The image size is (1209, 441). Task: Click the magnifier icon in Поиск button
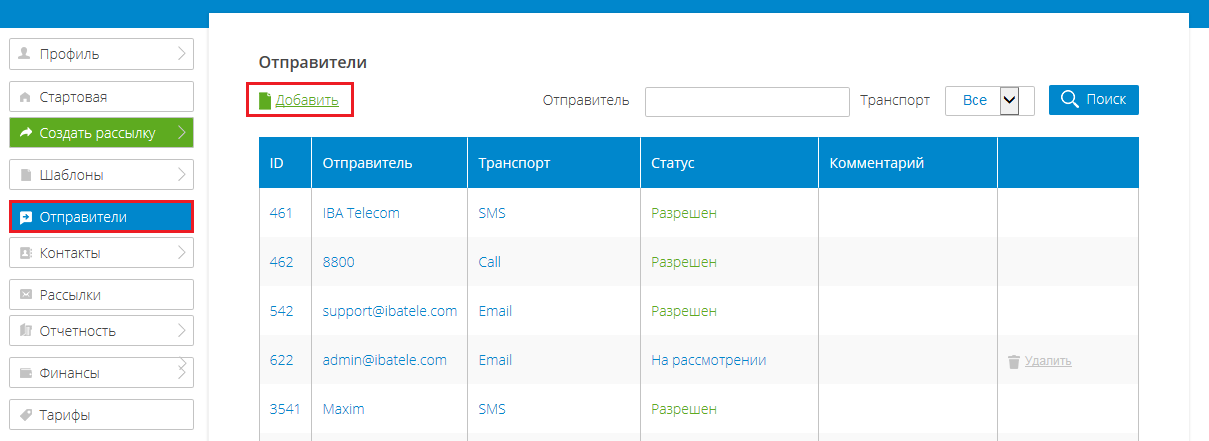[1069, 99]
